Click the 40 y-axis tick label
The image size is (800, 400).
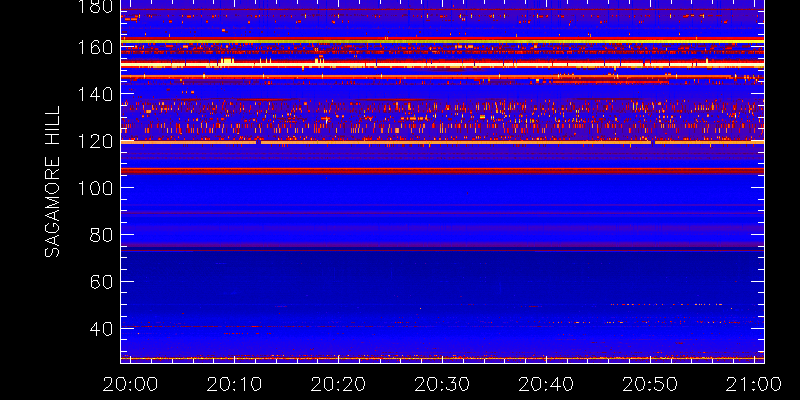coord(101,328)
